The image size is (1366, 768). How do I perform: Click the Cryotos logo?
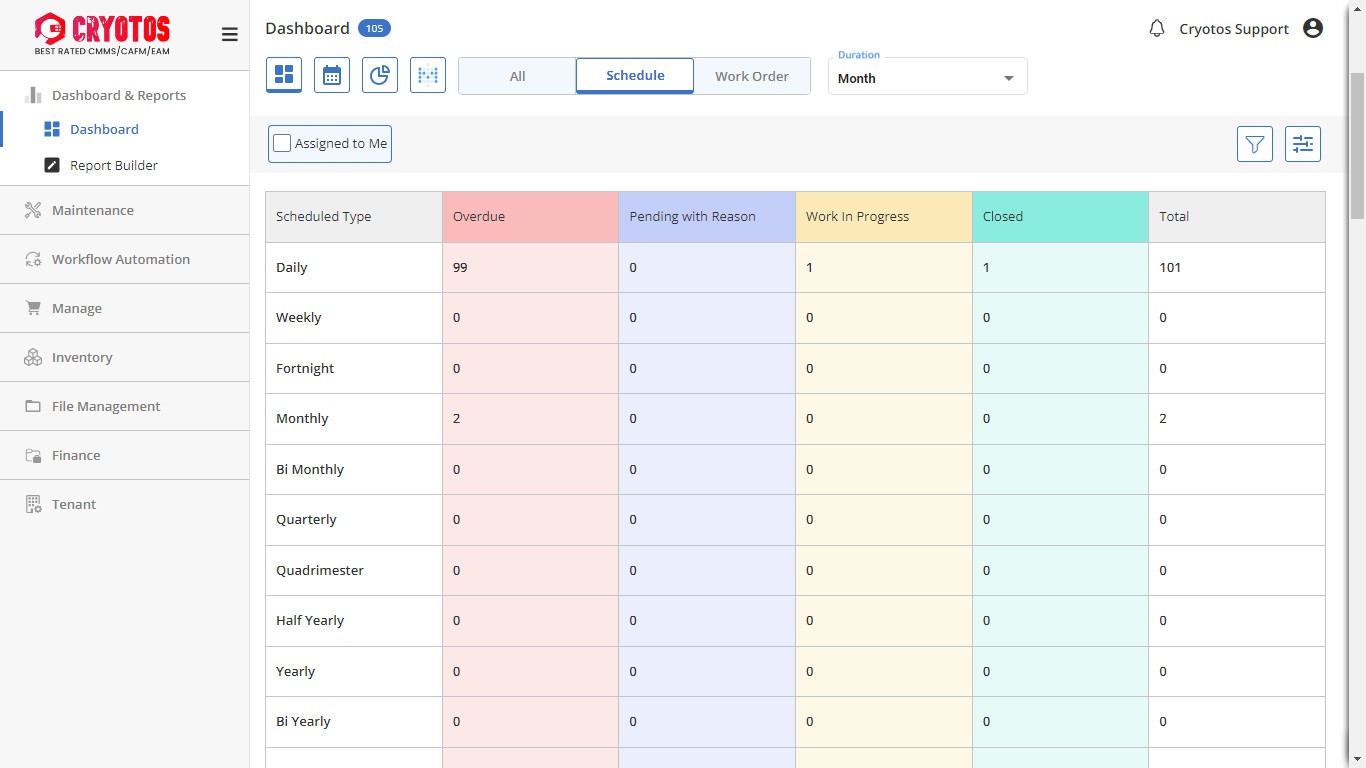pyautogui.click(x=102, y=34)
